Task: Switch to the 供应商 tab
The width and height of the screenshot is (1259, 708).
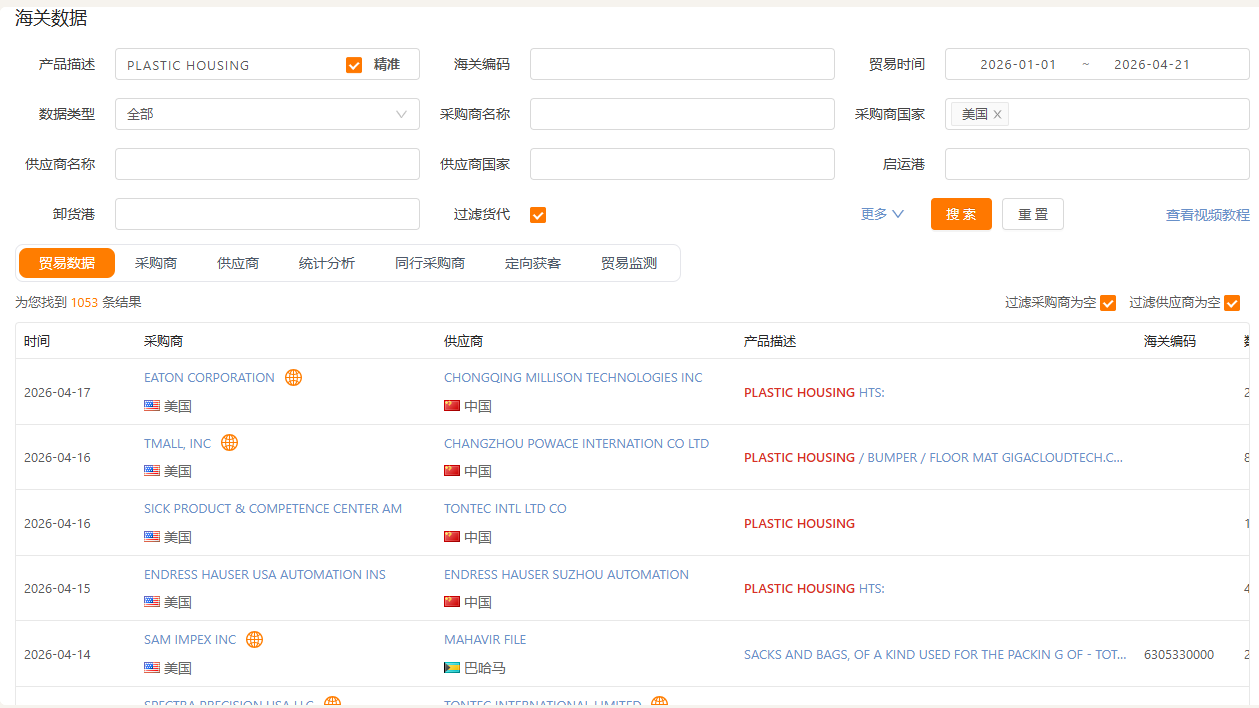Action: point(238,263)
